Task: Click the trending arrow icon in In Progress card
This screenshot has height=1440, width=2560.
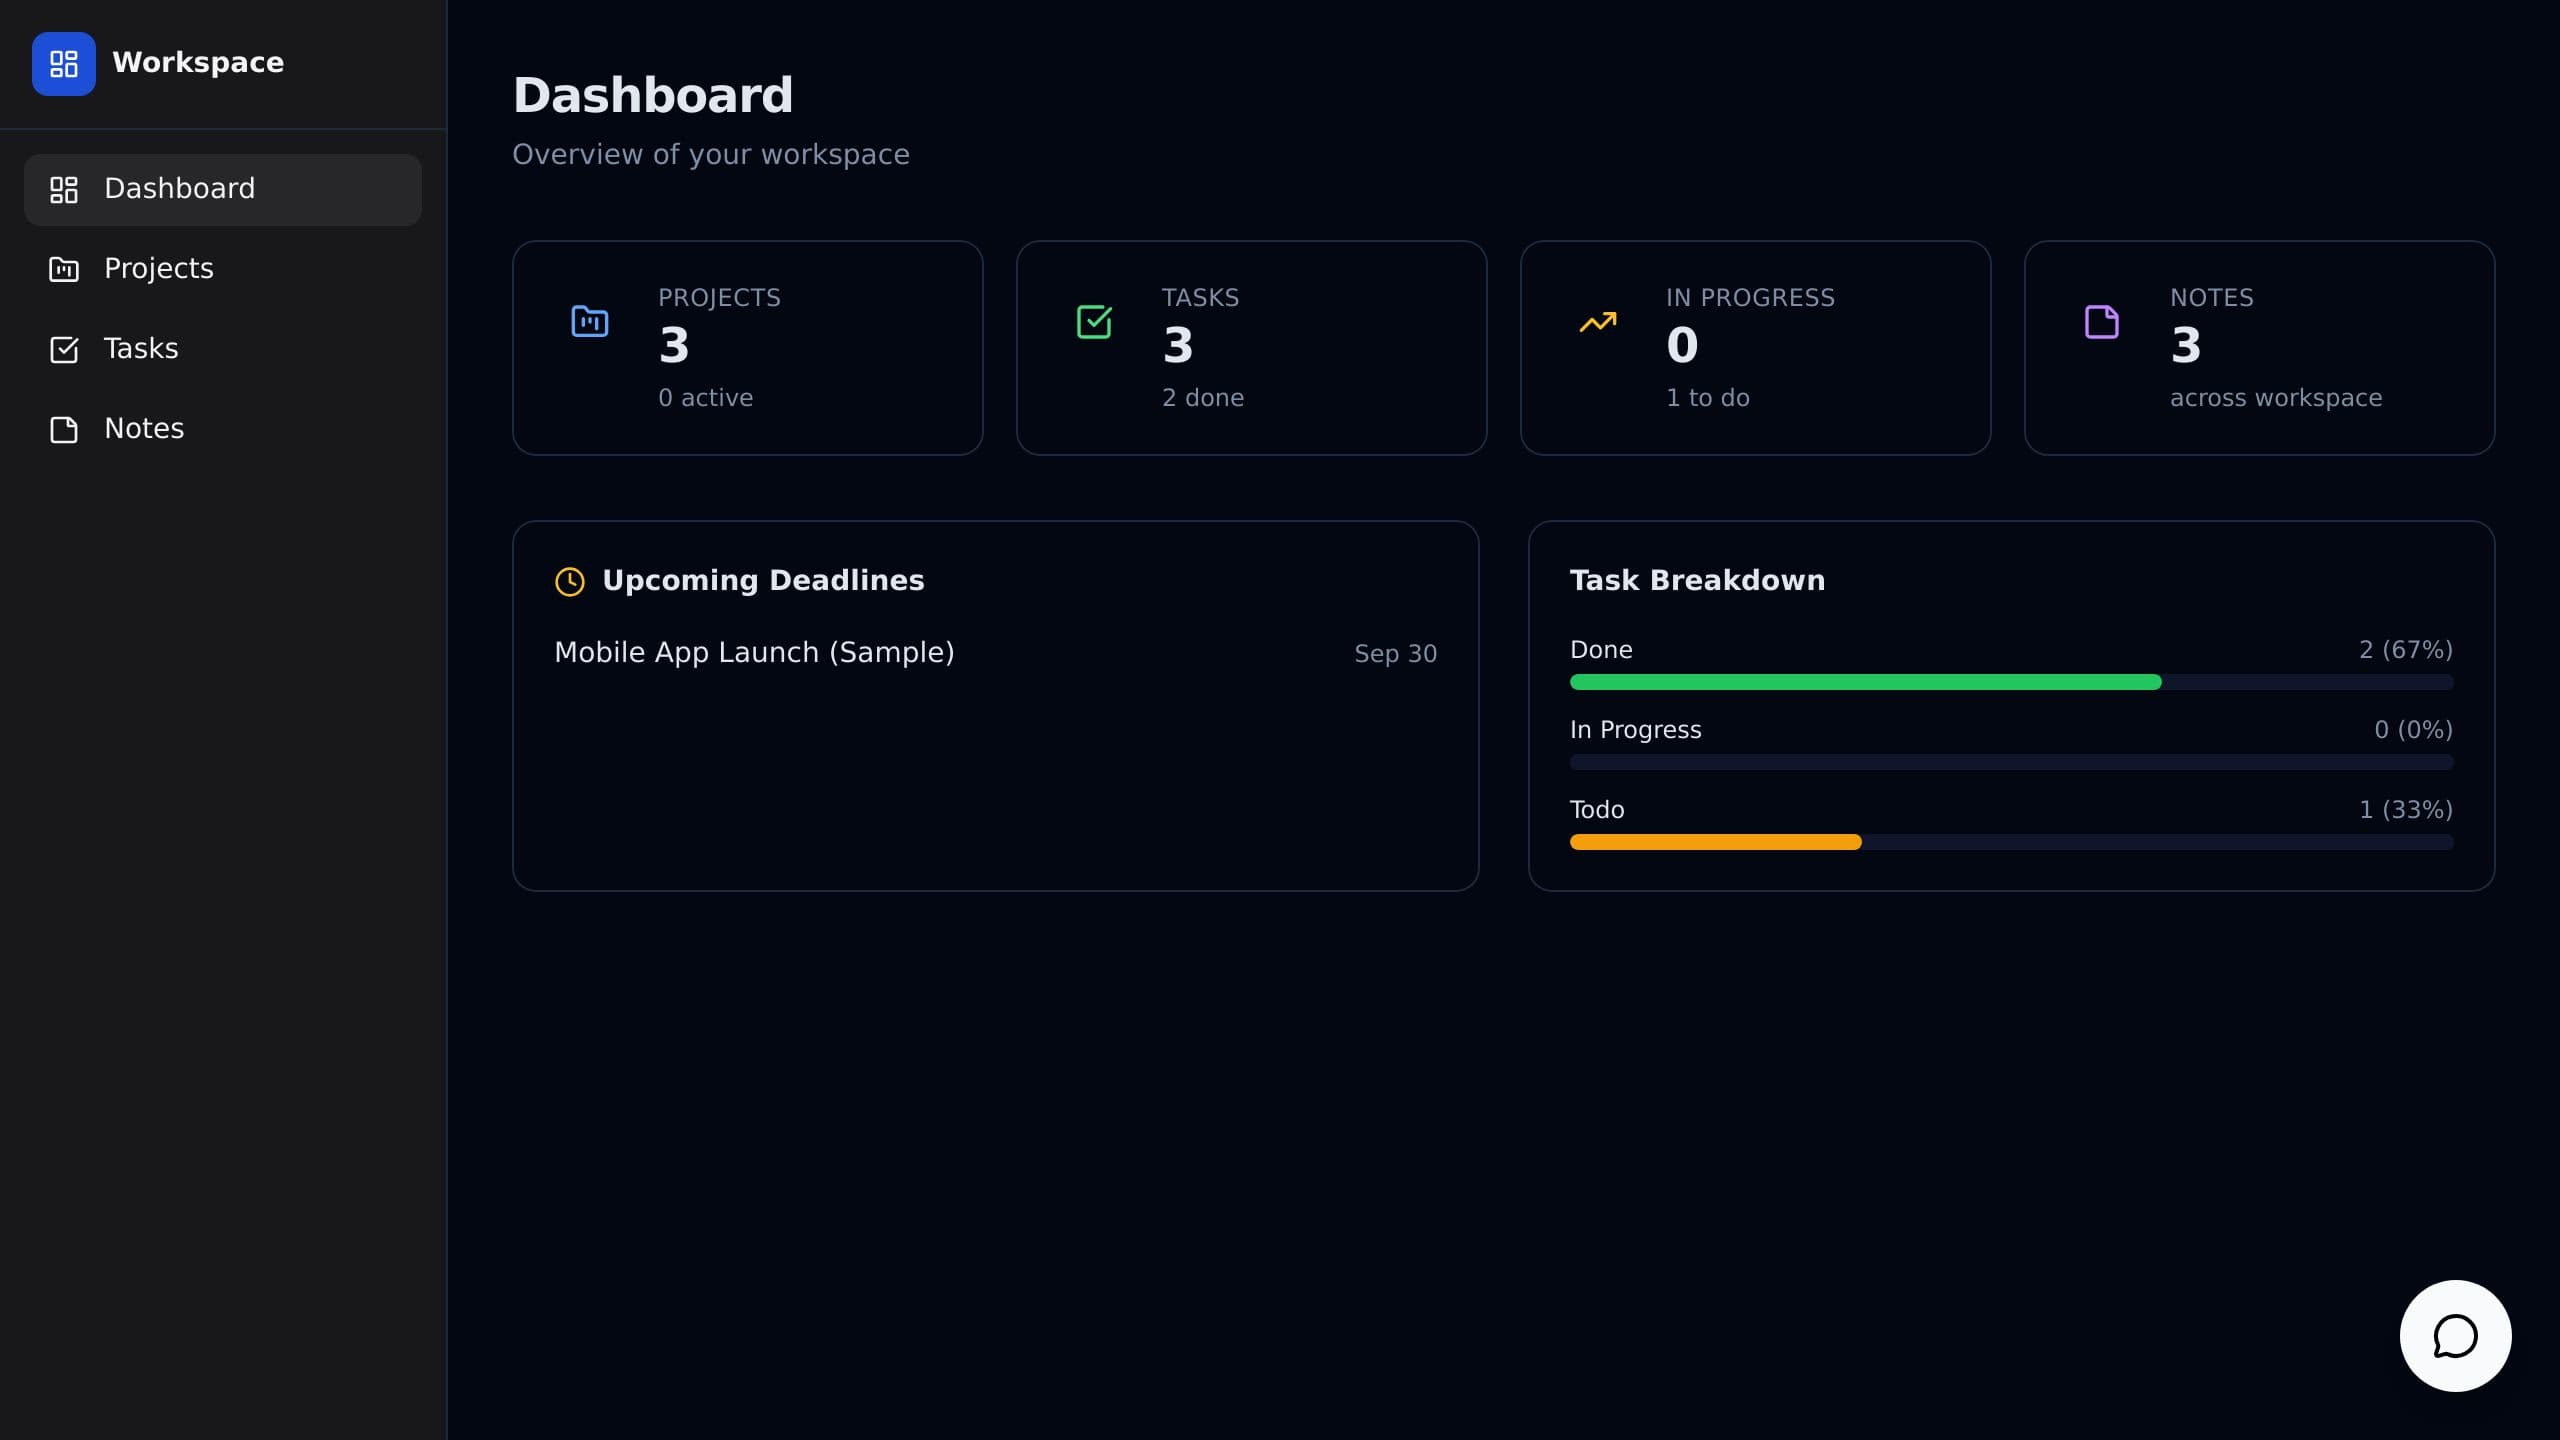Action: 1598,322
